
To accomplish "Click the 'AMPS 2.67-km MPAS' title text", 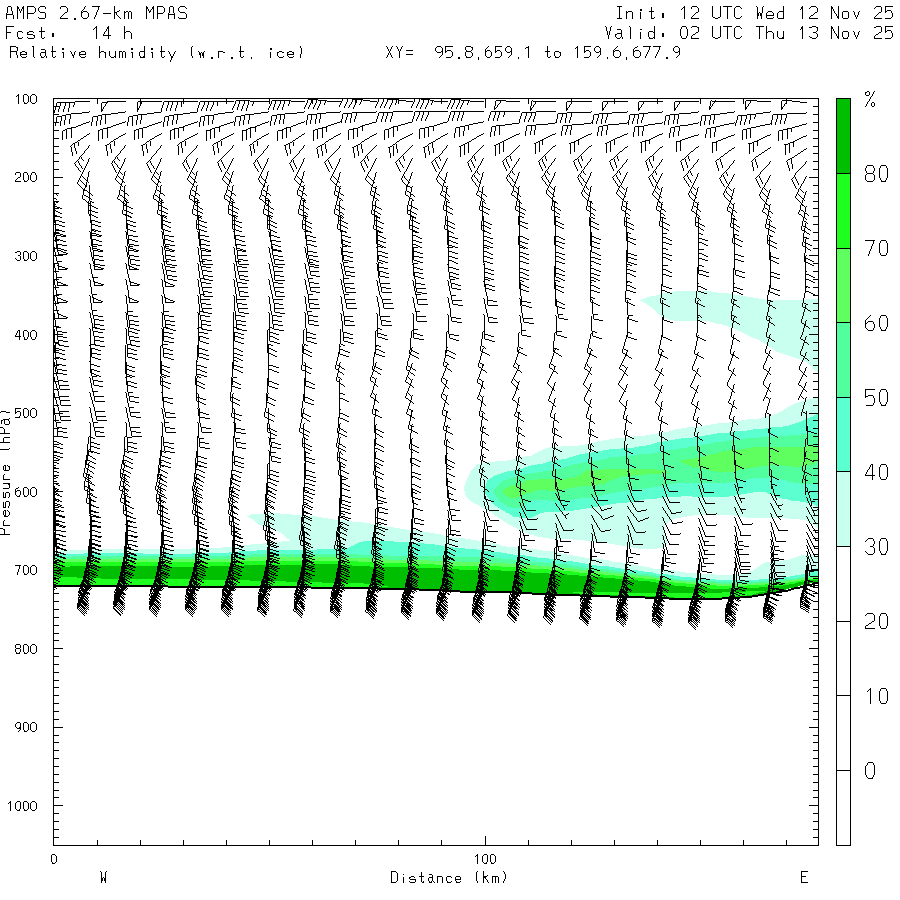I will tap(96, 13).
